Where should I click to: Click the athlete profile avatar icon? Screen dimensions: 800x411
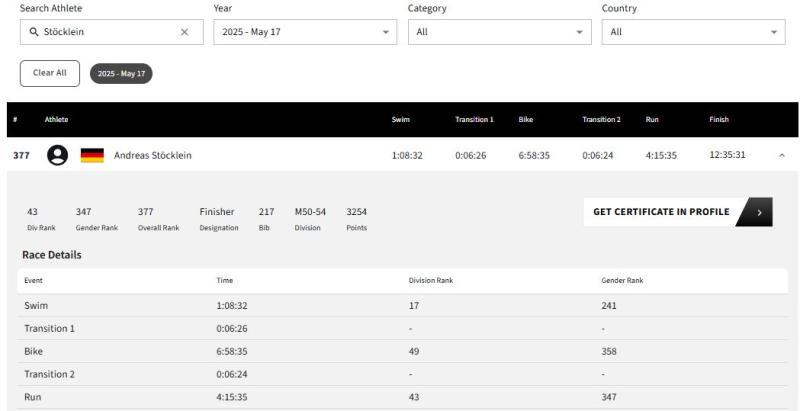point(58,155)
